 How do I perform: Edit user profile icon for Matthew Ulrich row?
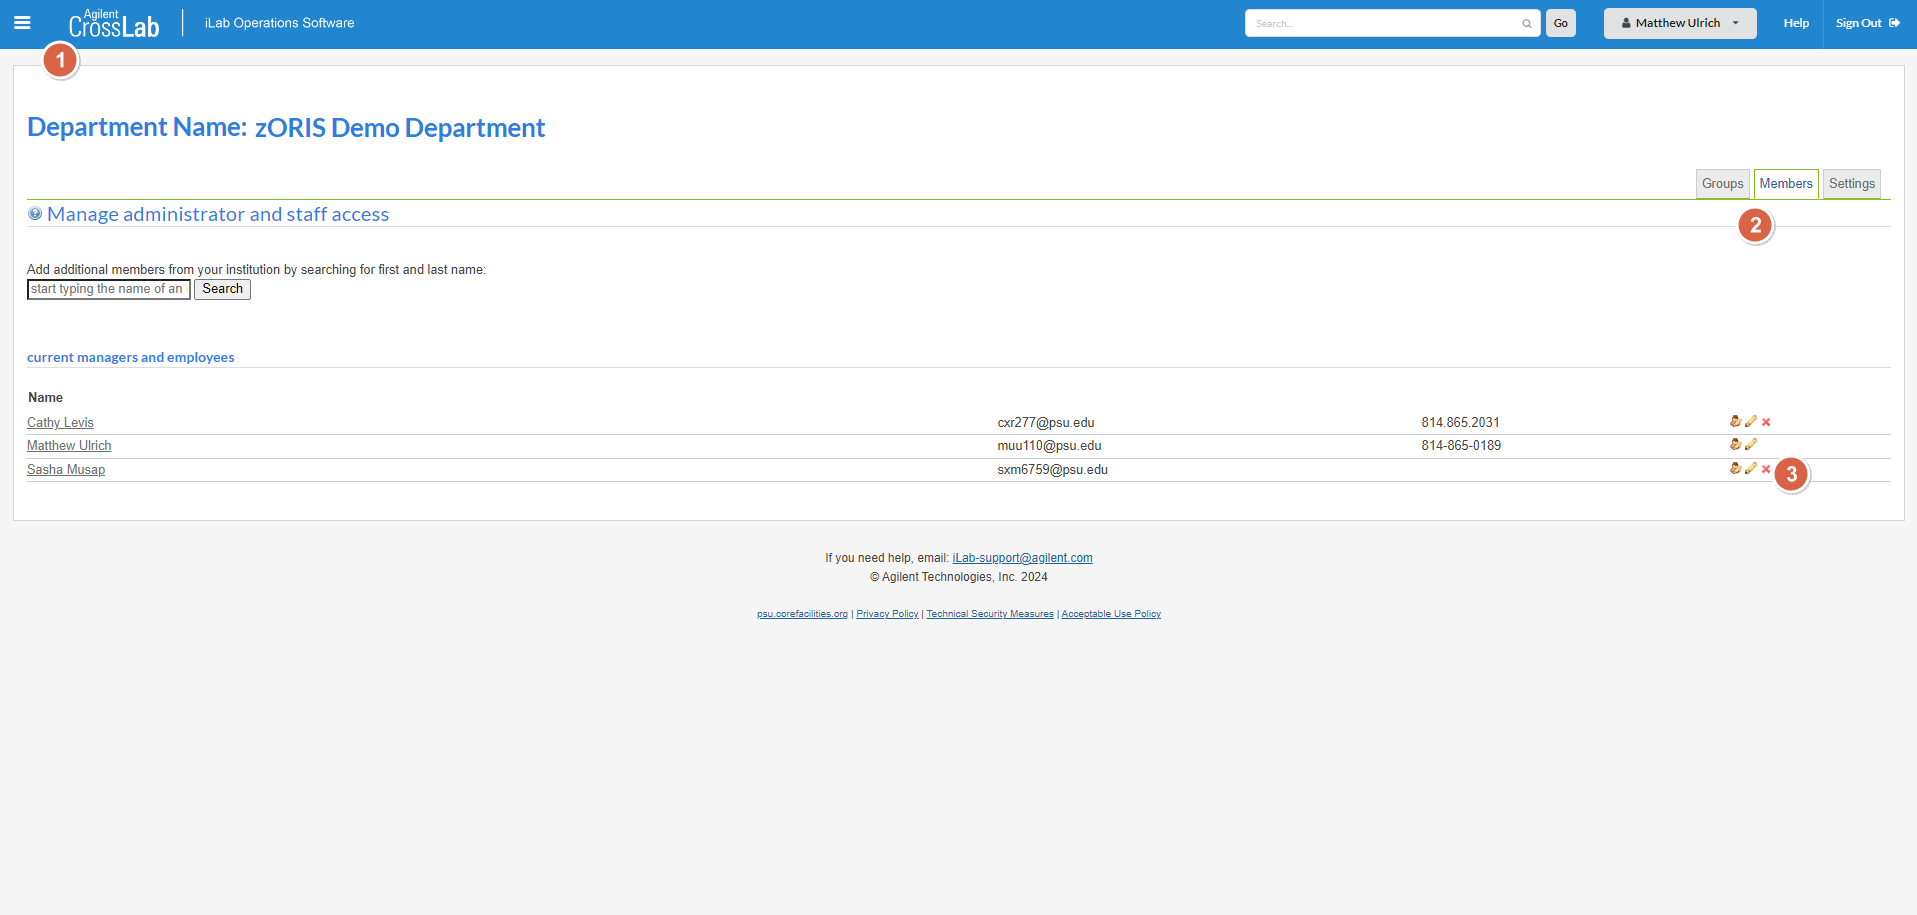pyautogui.click(x=1735, y=445)
